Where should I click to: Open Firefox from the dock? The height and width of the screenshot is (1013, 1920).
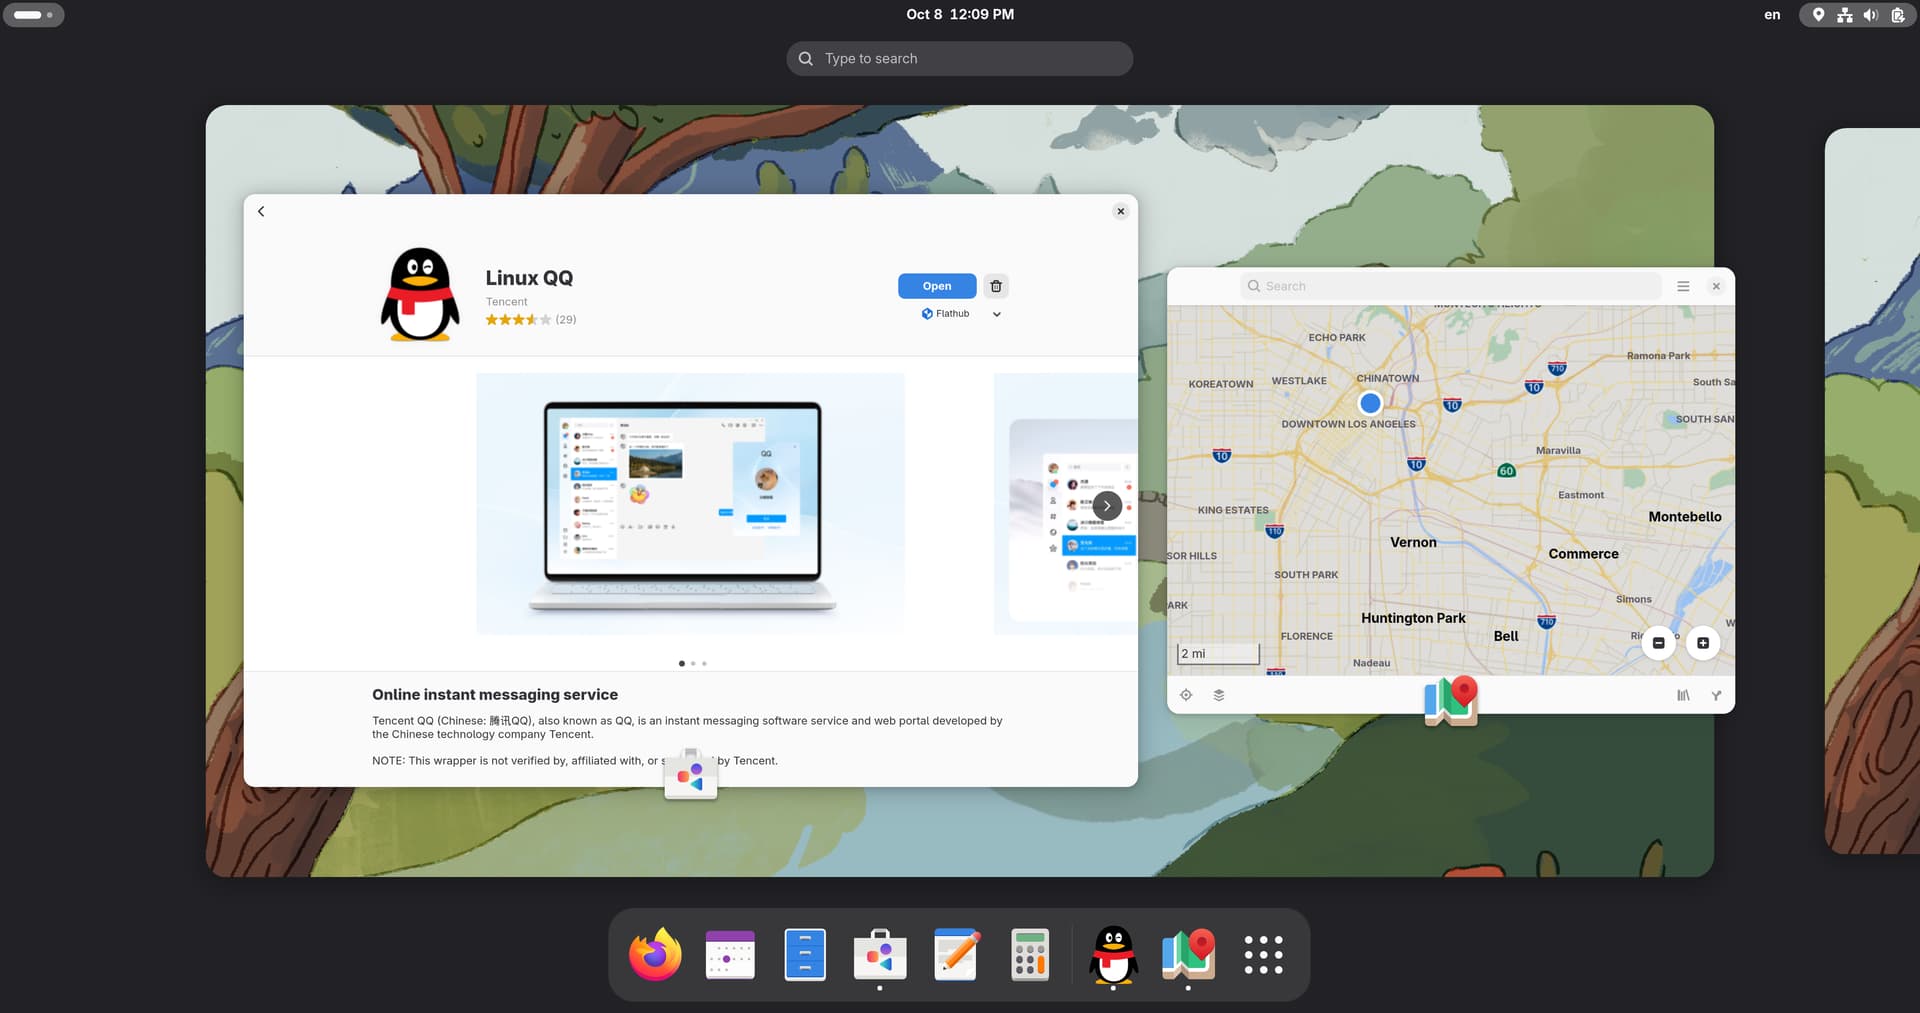(x=655, y=955)
